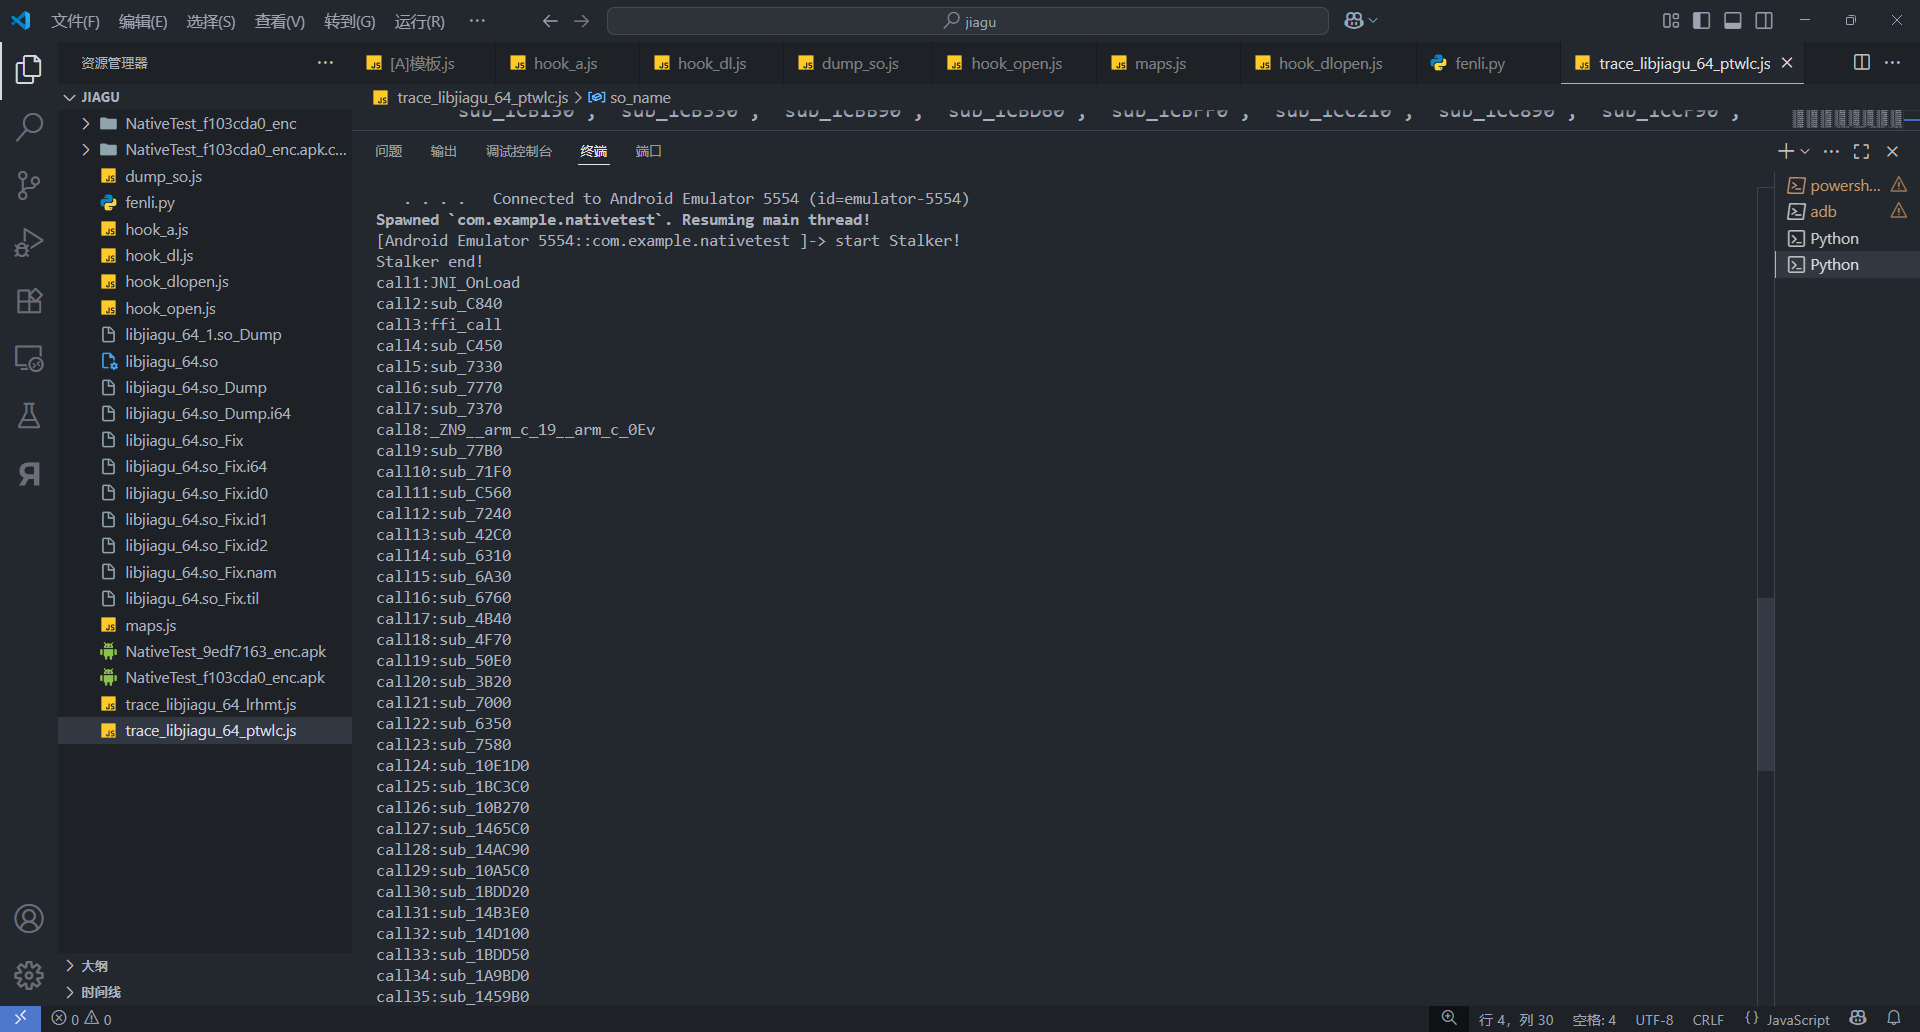Go forward with the navigation arrow
Image resolution: width=1920 pixels, height=1032 pixels.
pyautogui.click(x=582, y=21)
